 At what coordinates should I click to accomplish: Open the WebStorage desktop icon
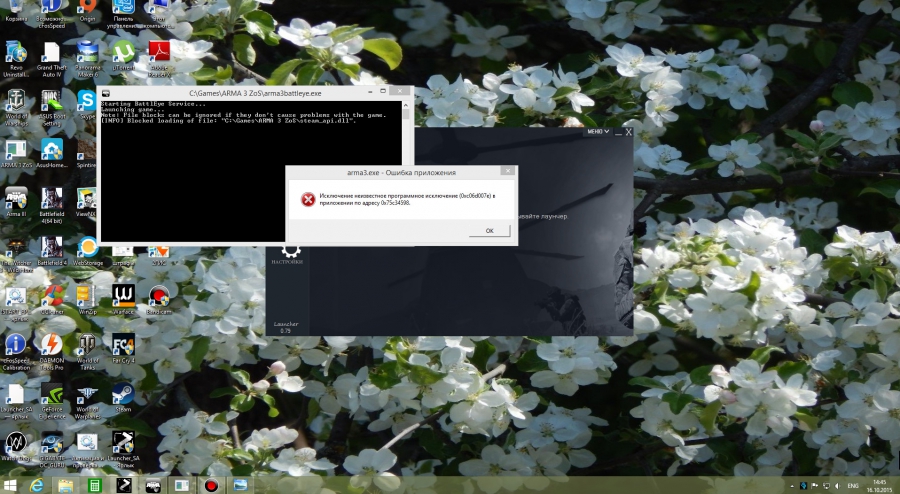(x=88, y=251)
